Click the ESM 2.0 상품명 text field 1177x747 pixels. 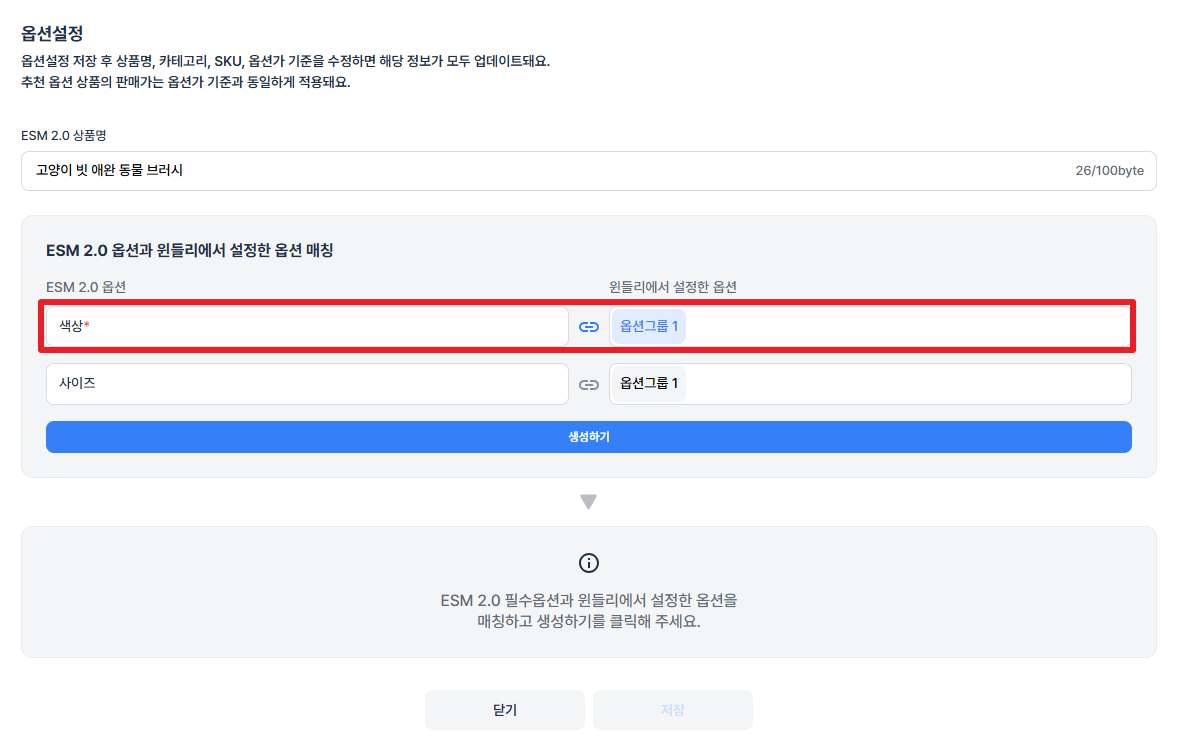click(588, 170)
